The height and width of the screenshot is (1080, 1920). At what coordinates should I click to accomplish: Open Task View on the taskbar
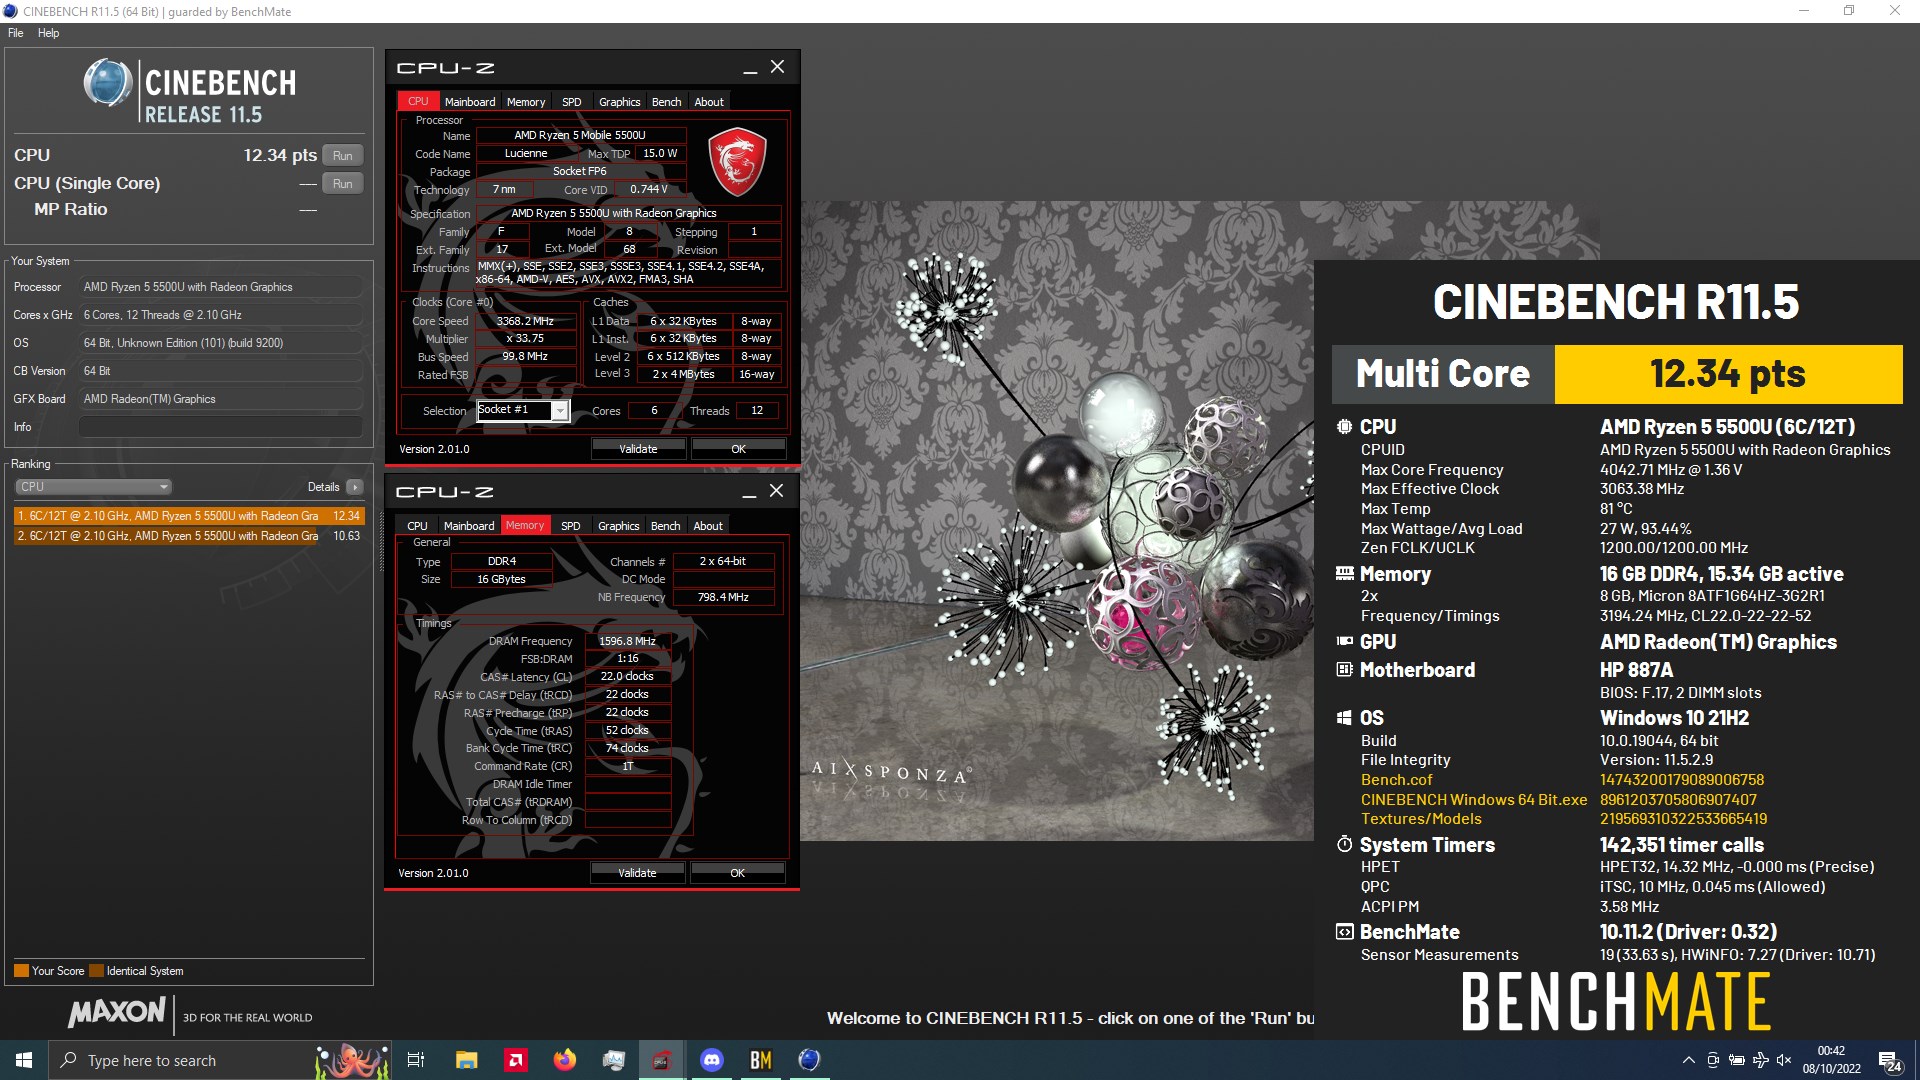point(416,1060)
